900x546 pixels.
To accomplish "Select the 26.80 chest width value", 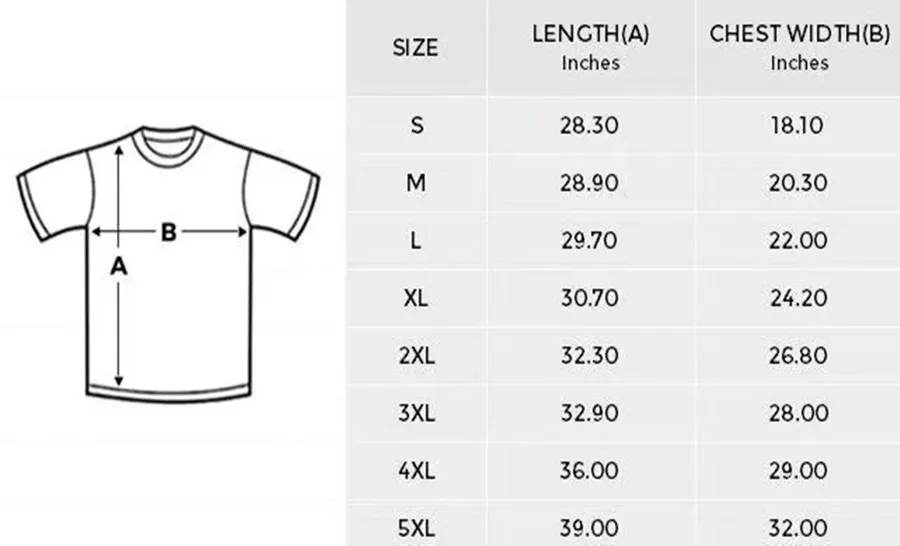I will (x=799, y=356).
